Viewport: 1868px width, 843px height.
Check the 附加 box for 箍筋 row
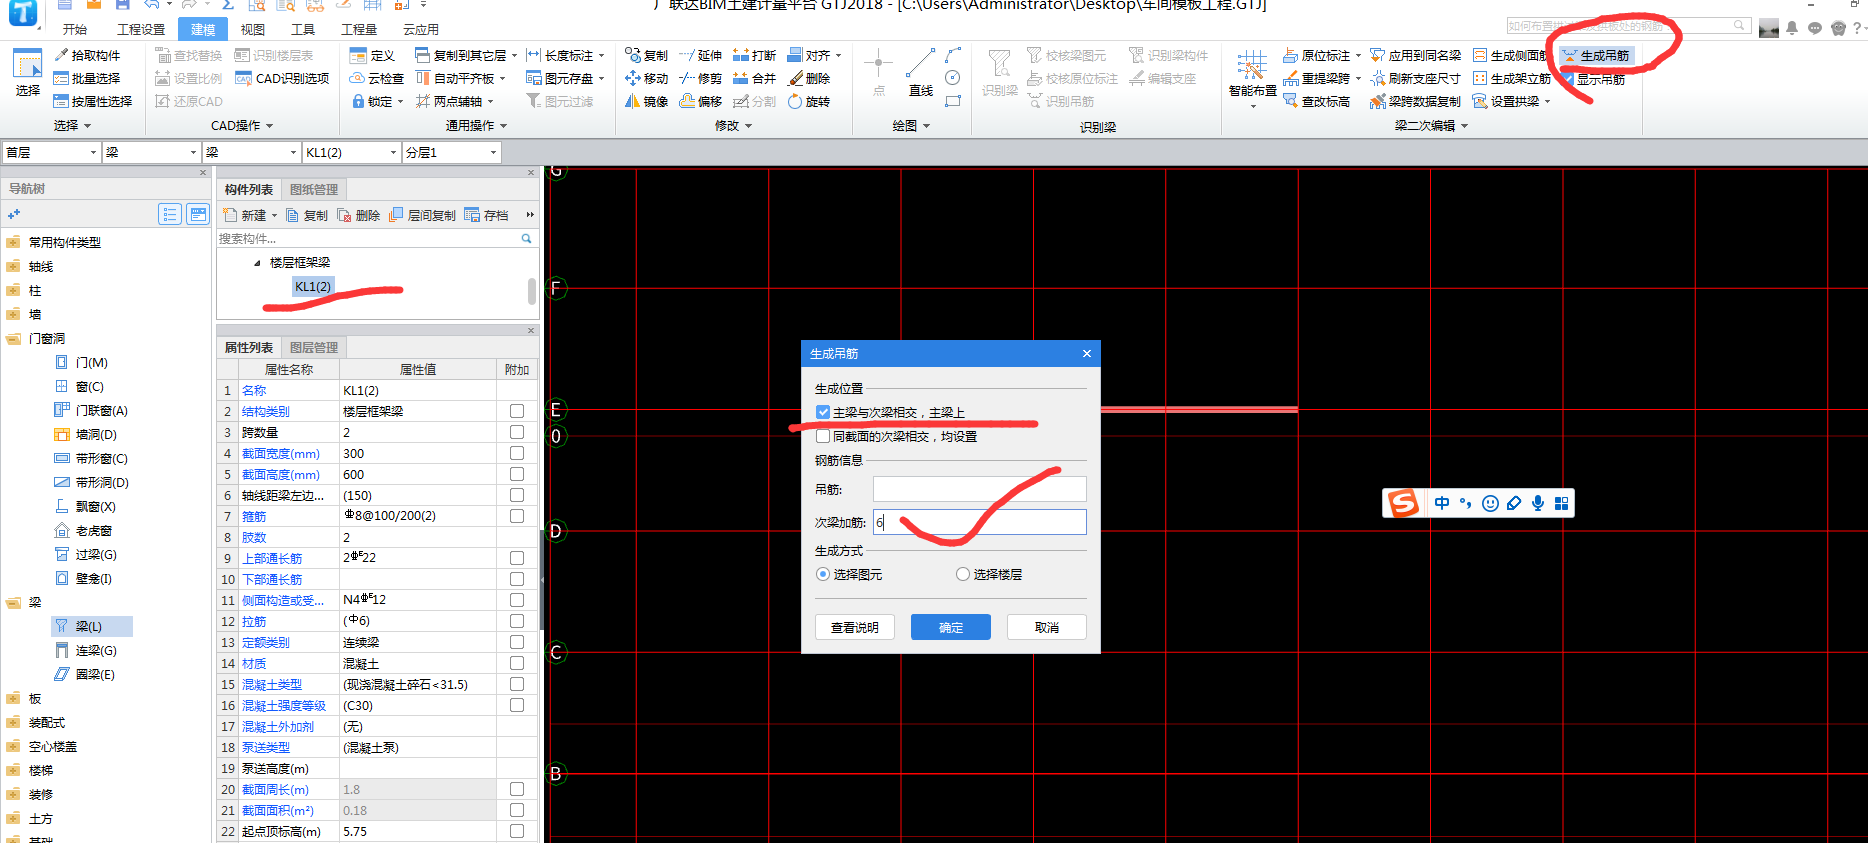coord(517,516)
